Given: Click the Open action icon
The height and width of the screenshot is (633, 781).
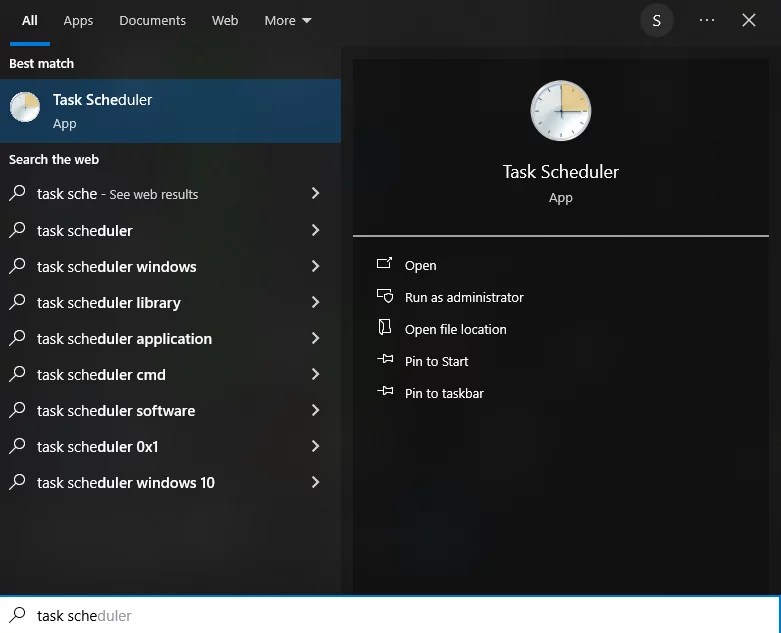Looking at the screenshot, I should tap(385, 263).
